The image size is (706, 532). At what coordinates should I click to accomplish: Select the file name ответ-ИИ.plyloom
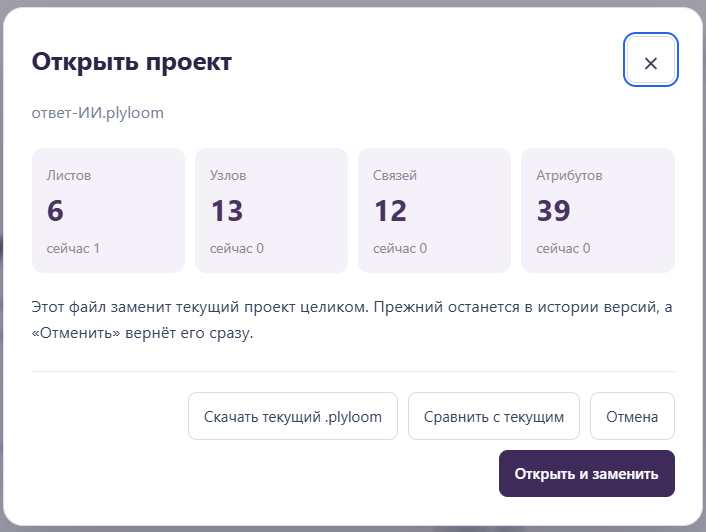(x=98, y=113)
